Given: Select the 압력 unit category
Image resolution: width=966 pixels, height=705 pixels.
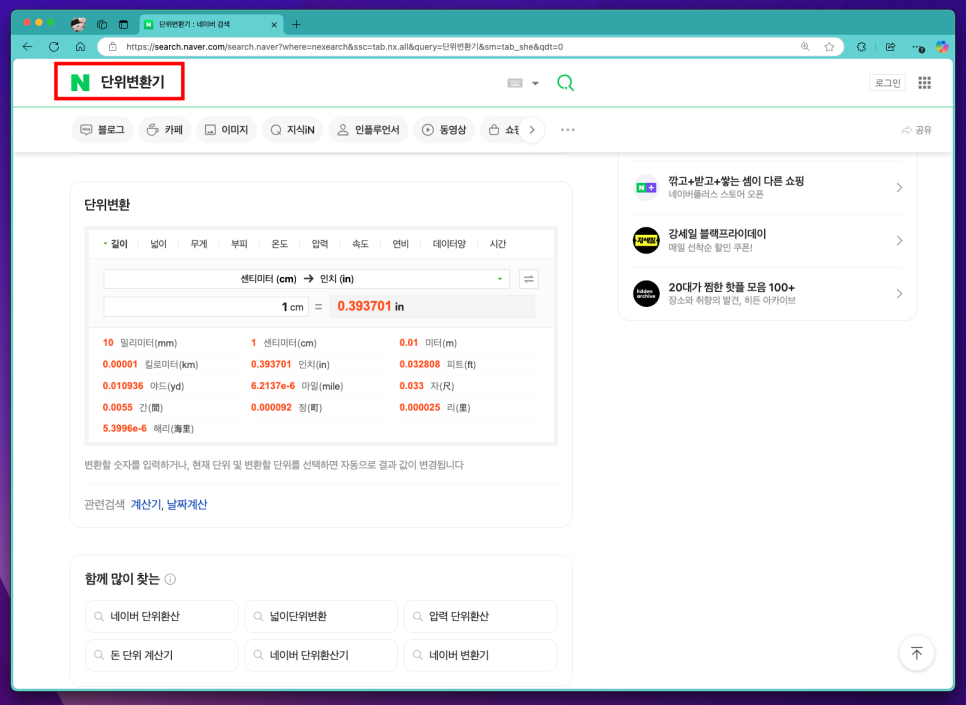Looking at the screenshot, I should [320, 244].
